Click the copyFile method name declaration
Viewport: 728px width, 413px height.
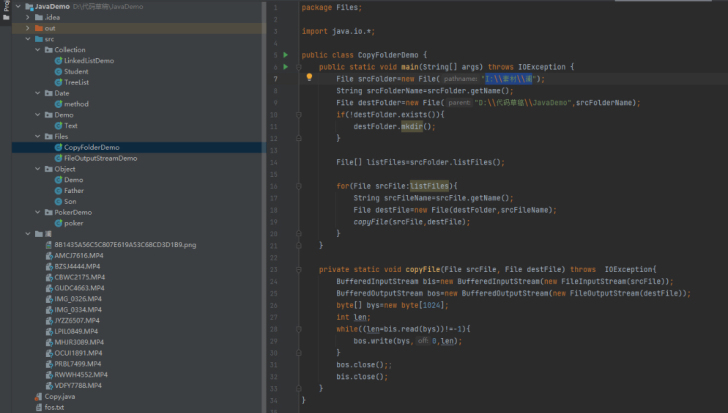pos(422,269)
